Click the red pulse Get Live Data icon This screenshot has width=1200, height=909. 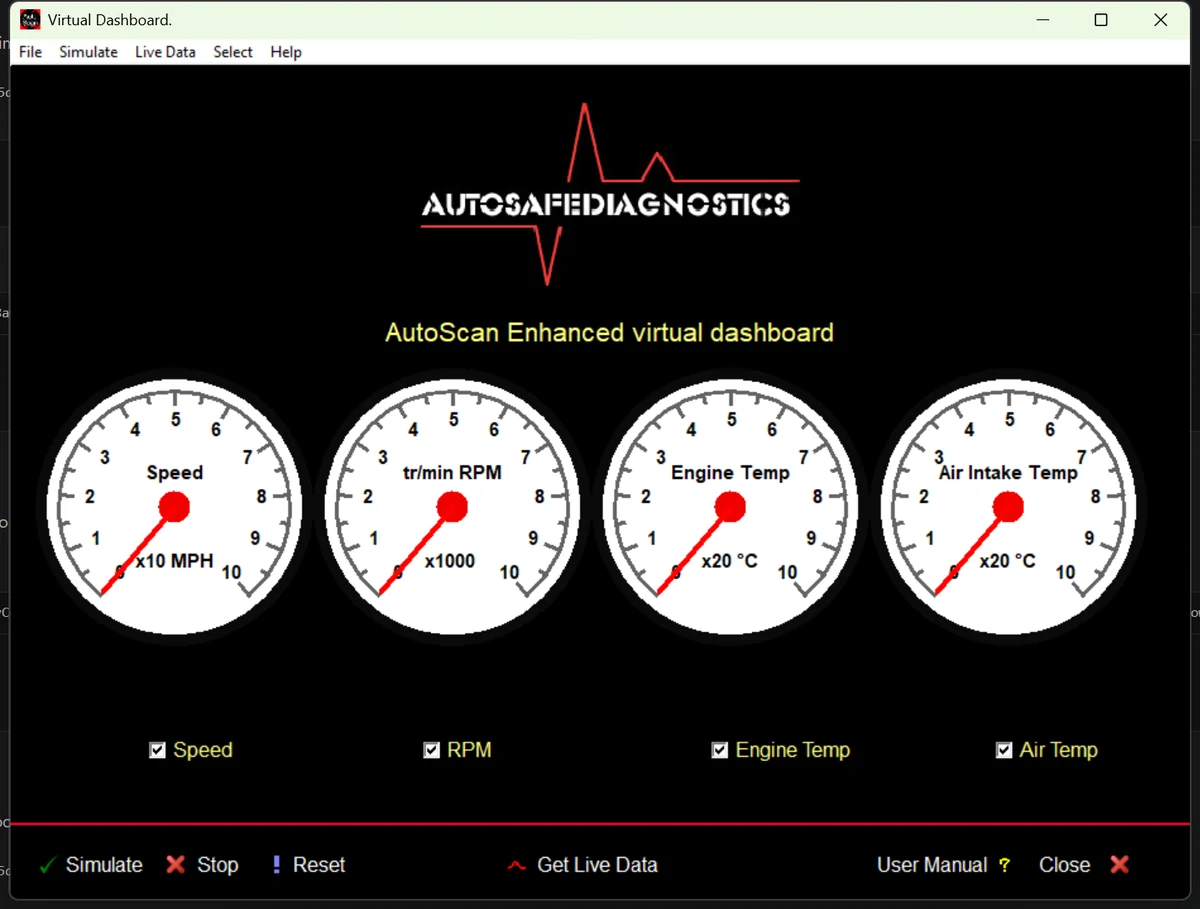tap(516, 865)
